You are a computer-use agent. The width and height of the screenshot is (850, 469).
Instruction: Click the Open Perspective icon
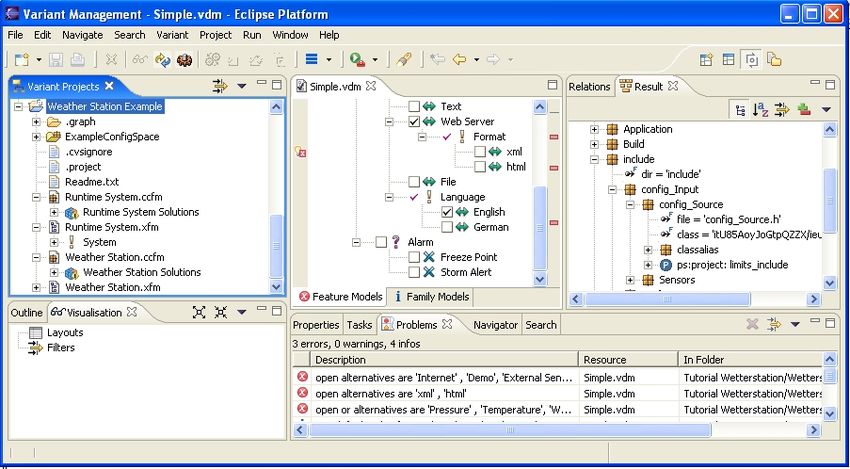click(x=706, y=60)
